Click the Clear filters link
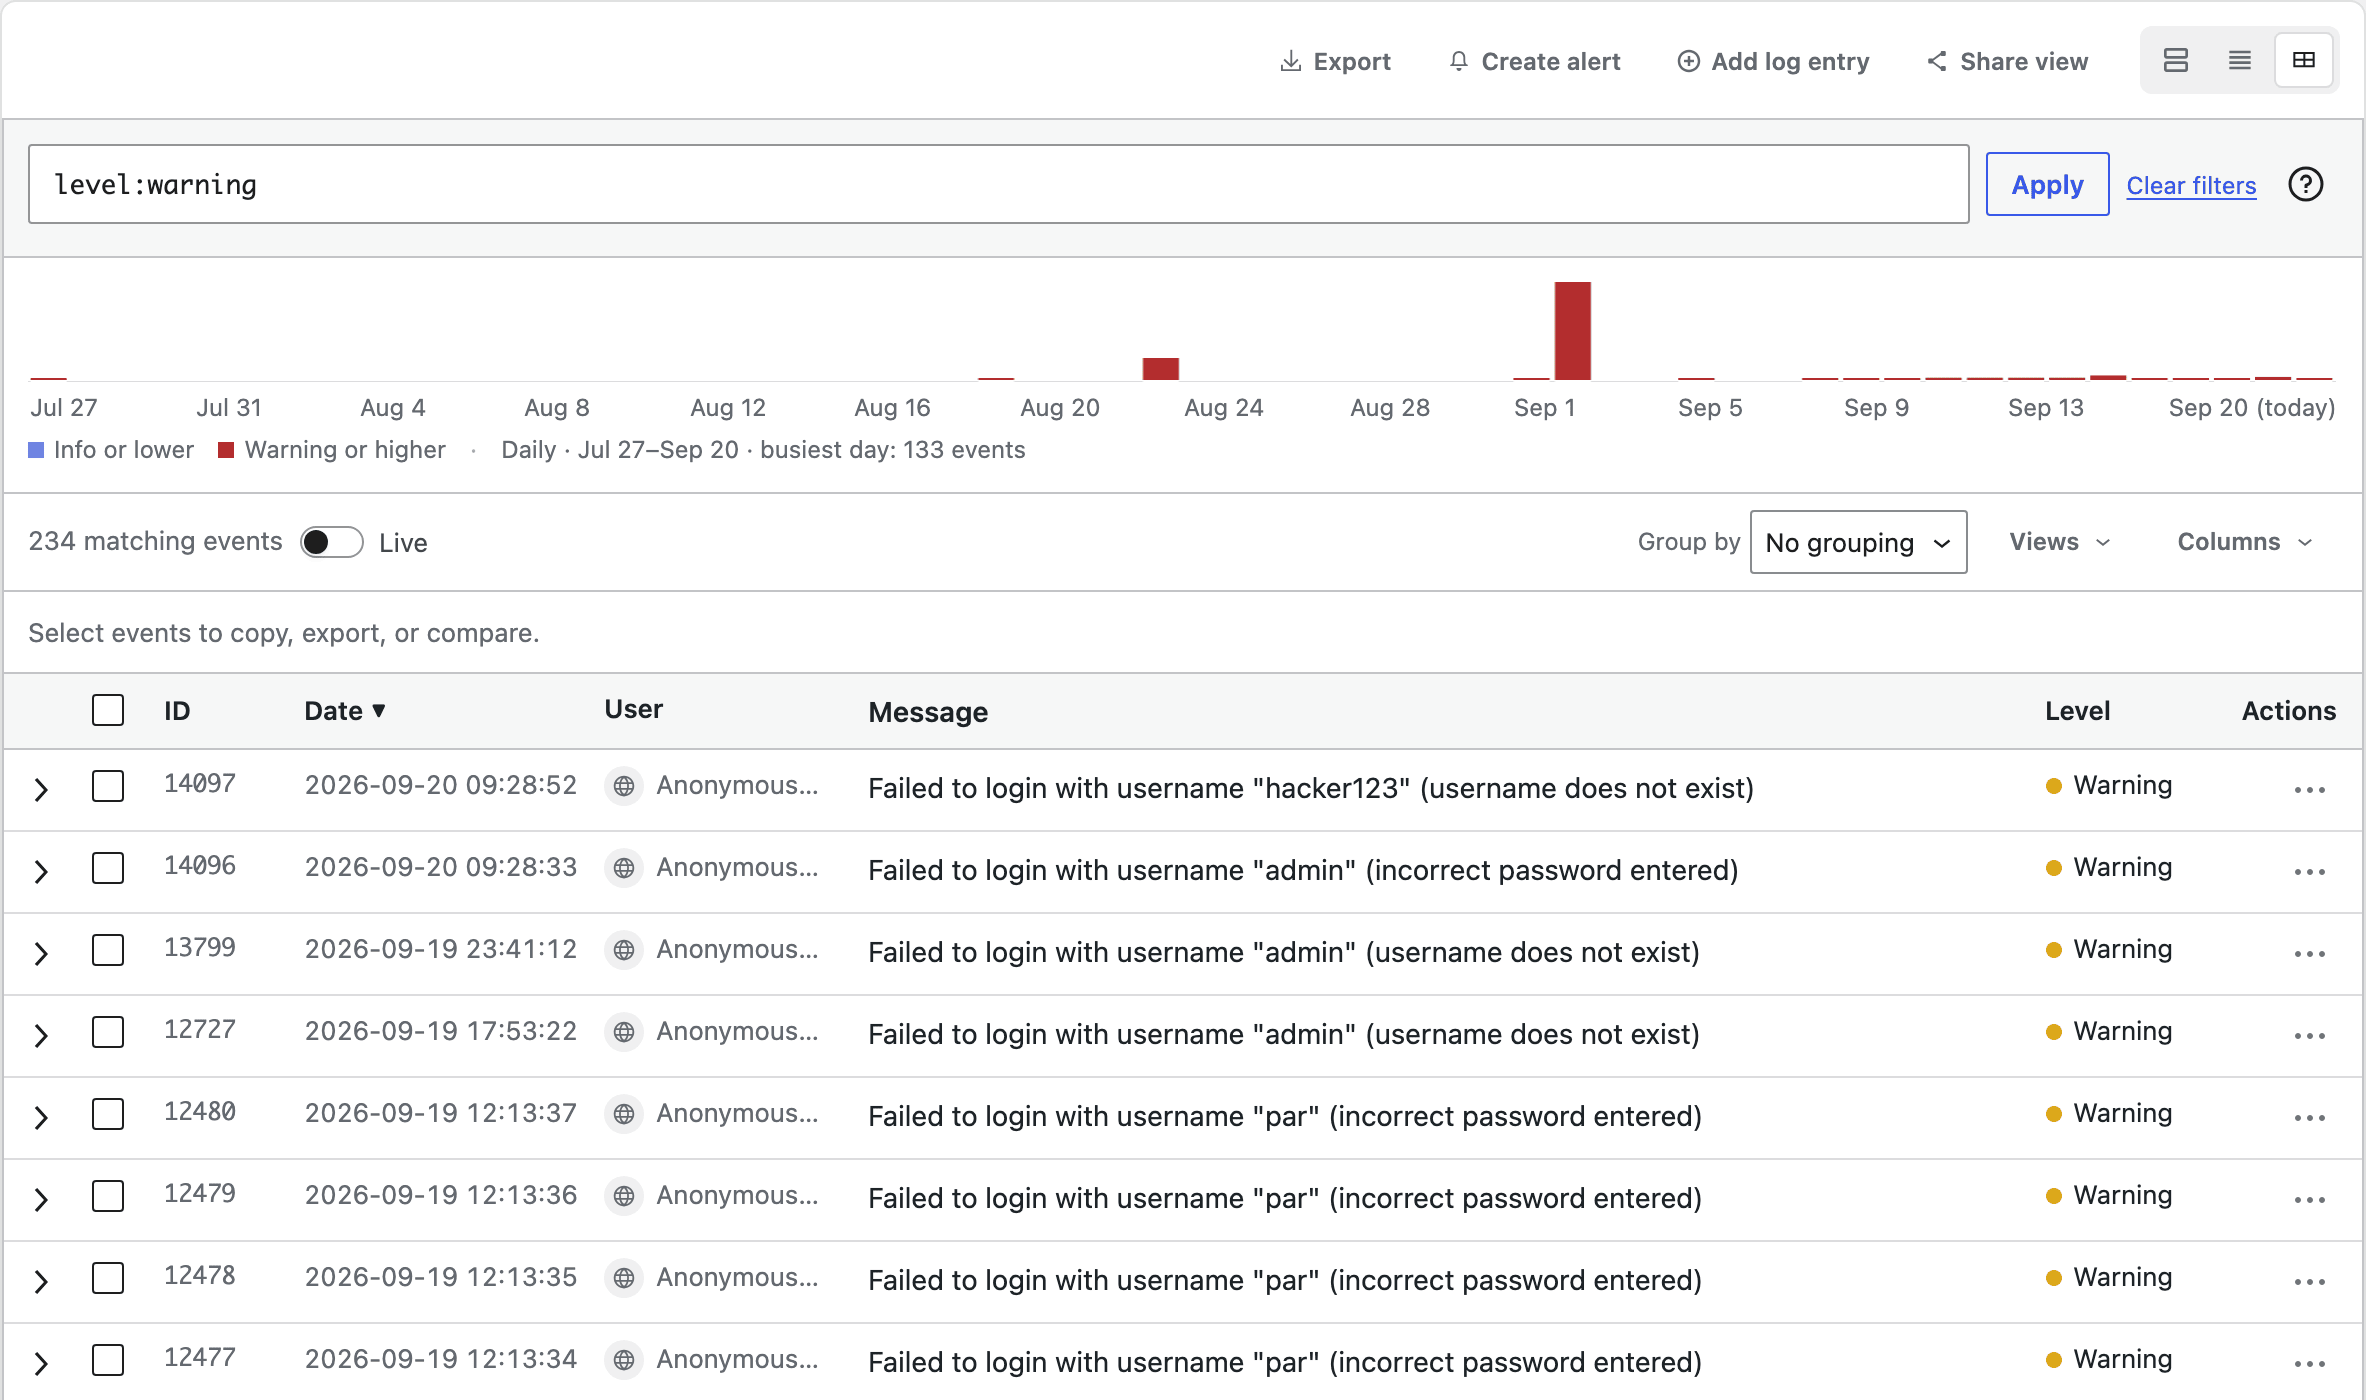The height and width of the screenshot is (1400, 2366). click(x=2191, y=186)
